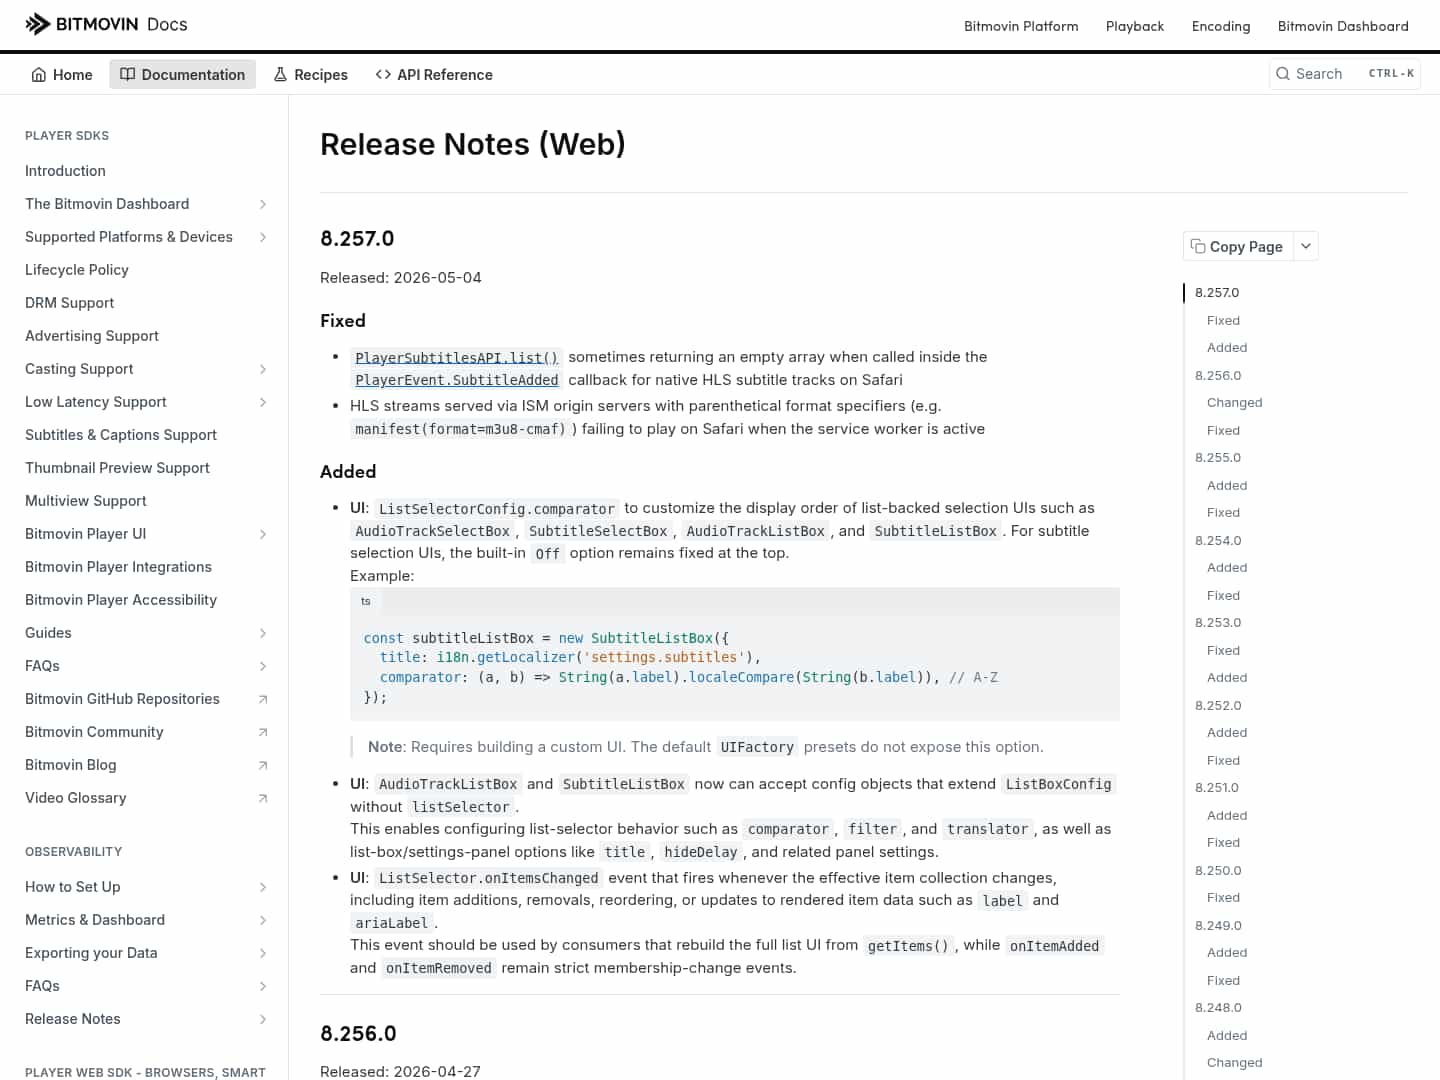Expand Player SDKs FAQs chevron
1440x1080 pixels.
point(263,666)
